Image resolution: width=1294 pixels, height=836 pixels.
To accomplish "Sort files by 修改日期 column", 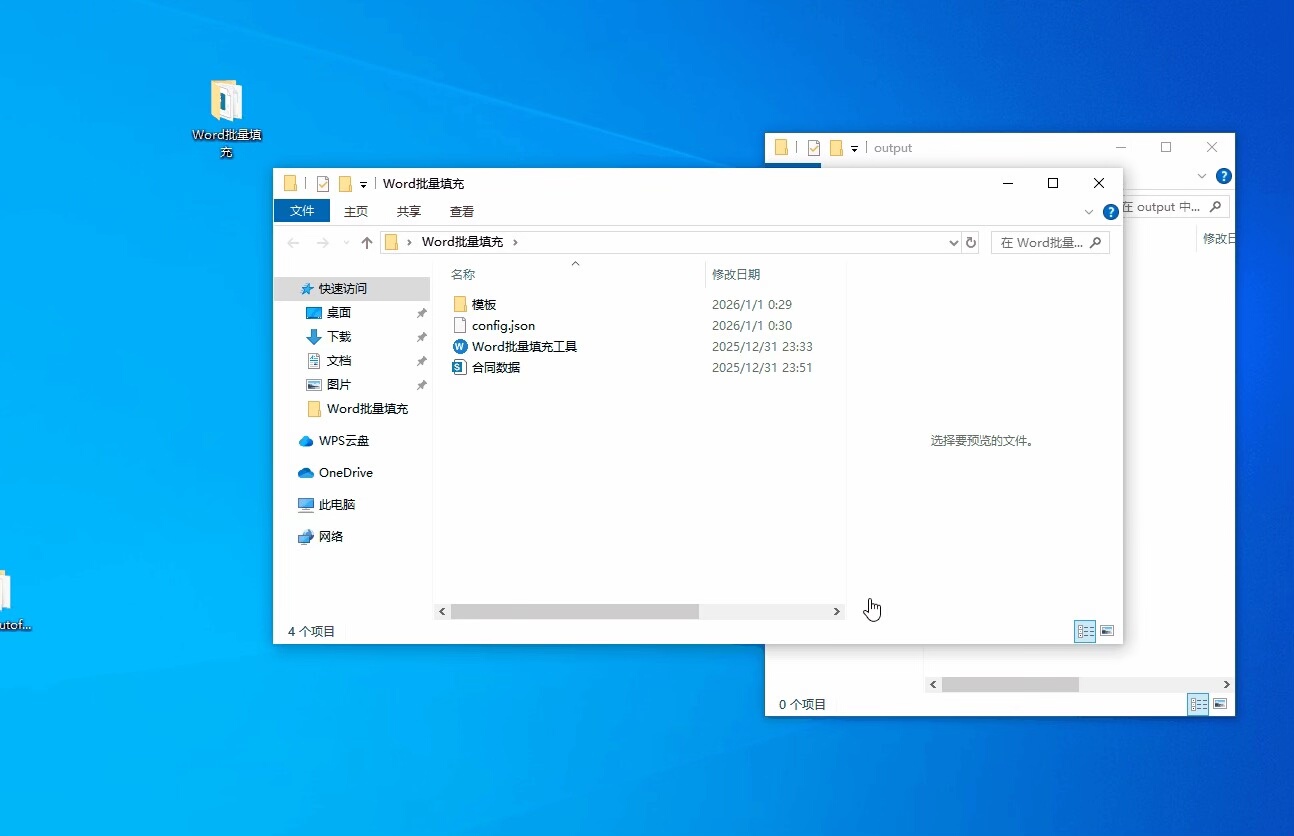I will 736,275.
